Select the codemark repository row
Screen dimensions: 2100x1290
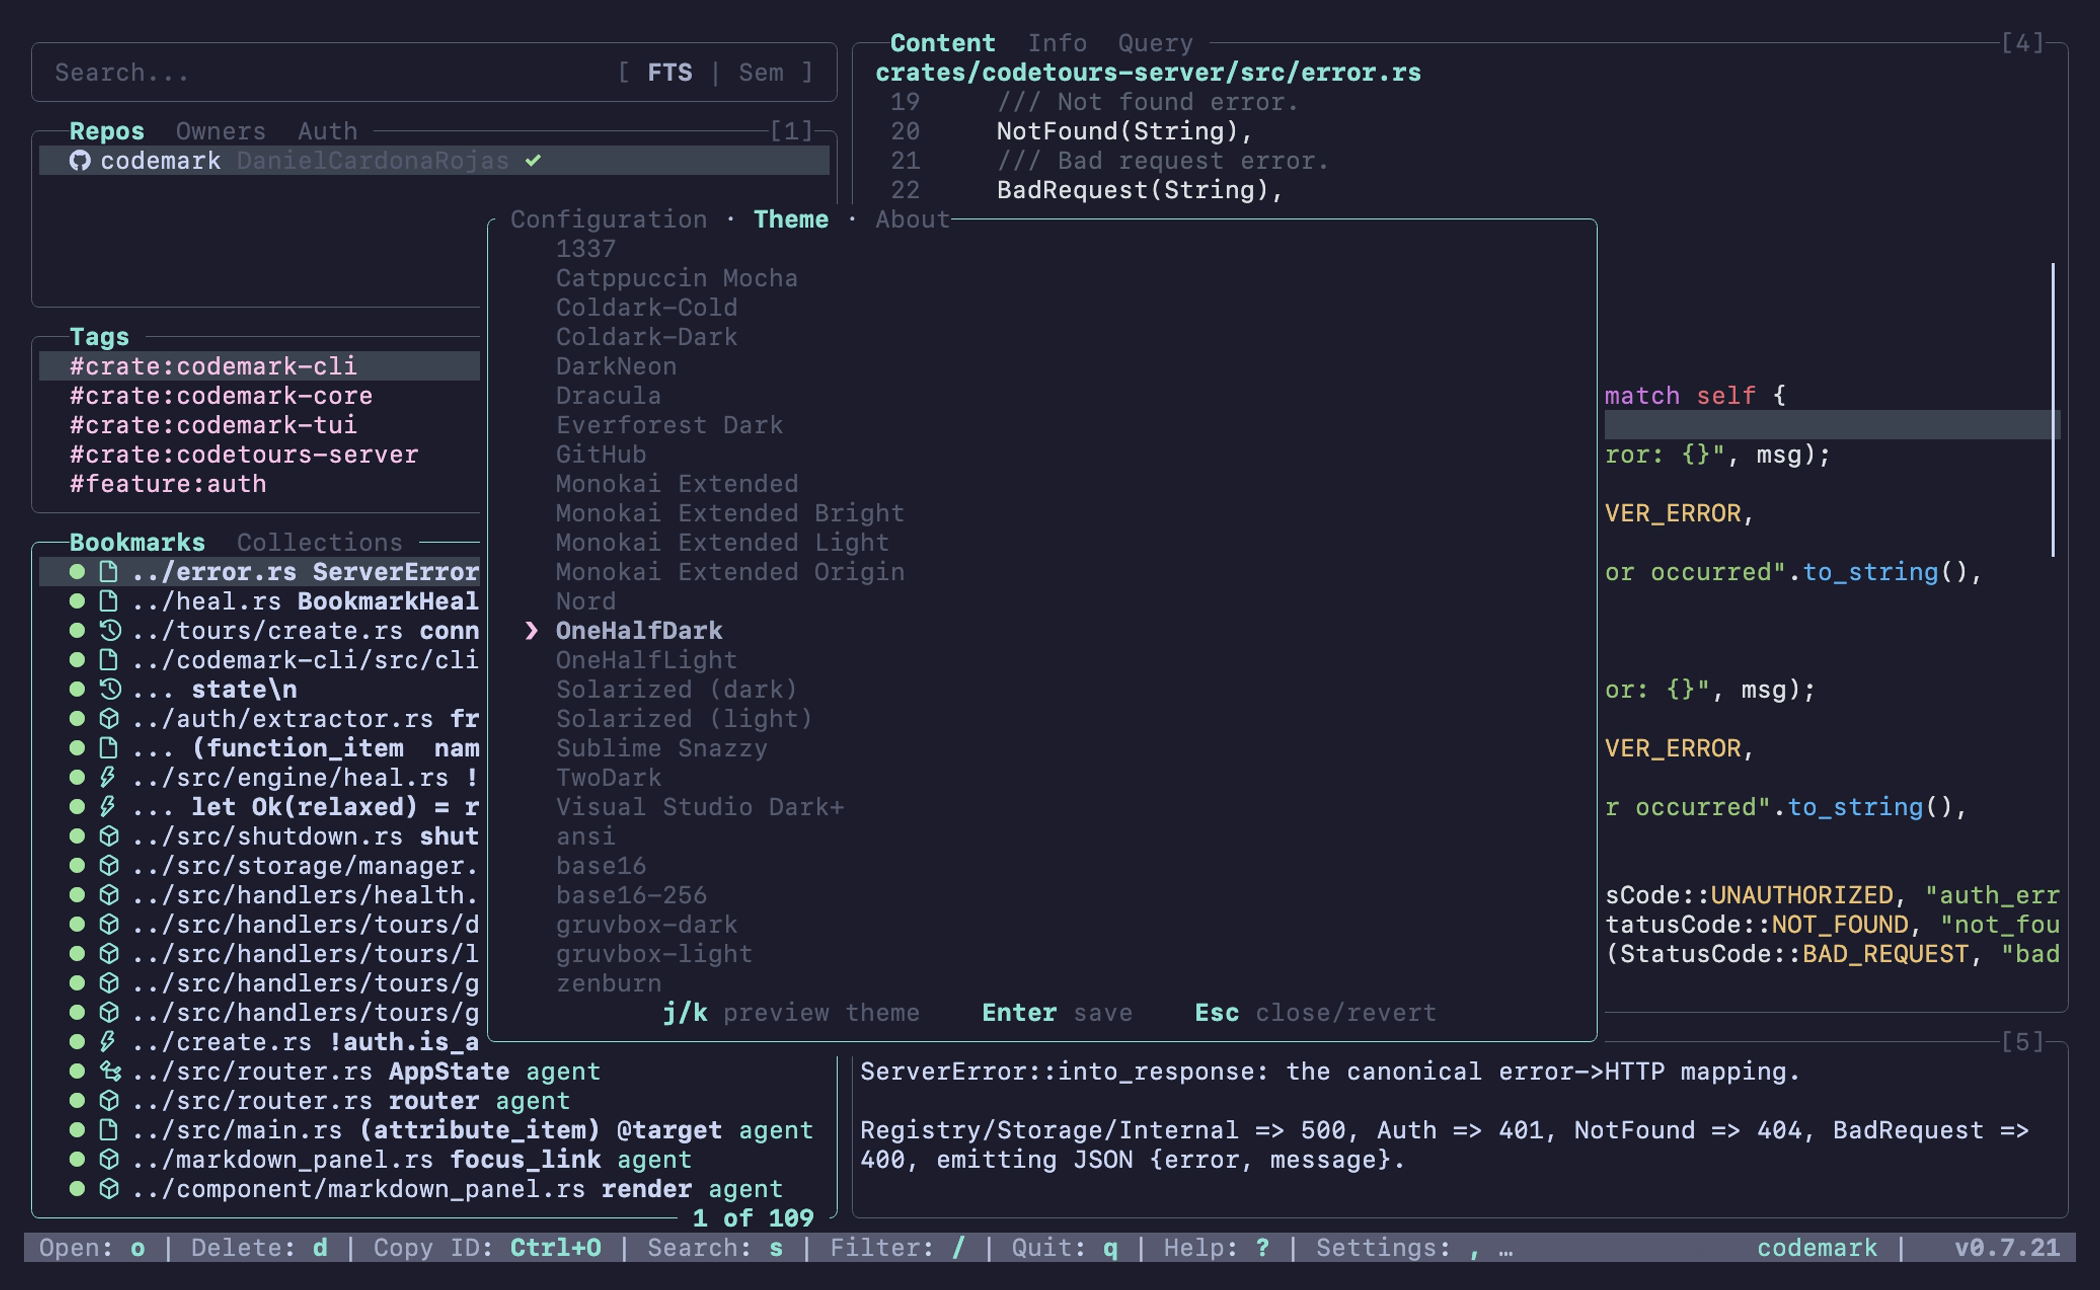click(x=434, y=161)
